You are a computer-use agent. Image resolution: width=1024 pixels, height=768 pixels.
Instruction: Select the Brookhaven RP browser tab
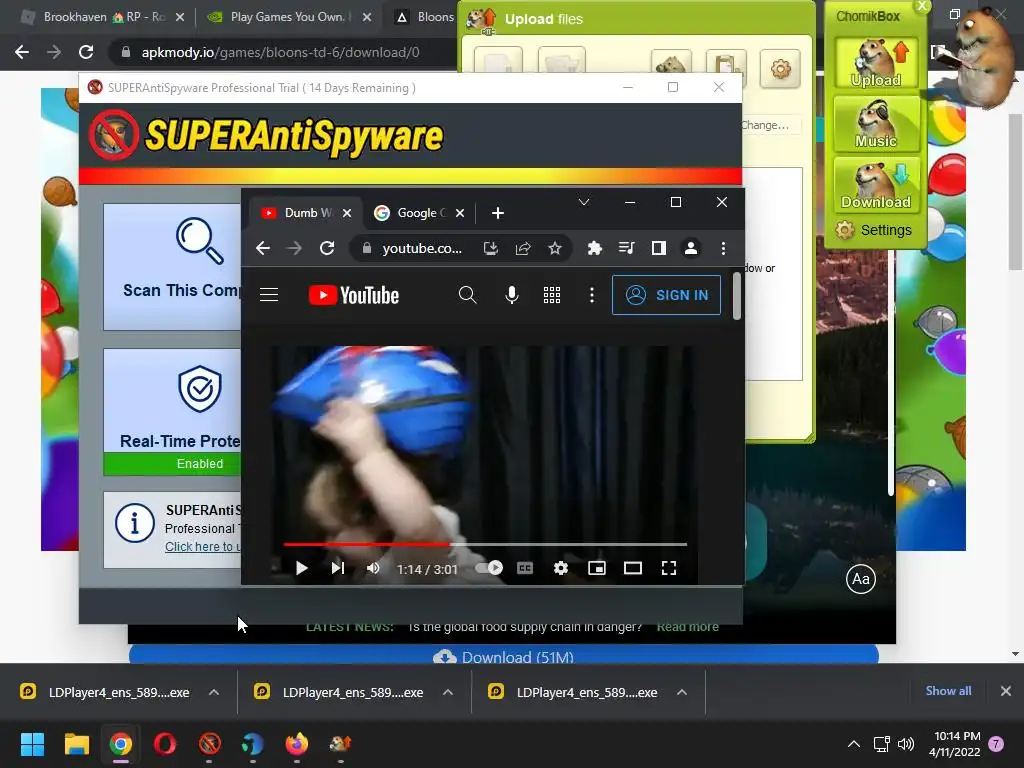coord(104,17)
